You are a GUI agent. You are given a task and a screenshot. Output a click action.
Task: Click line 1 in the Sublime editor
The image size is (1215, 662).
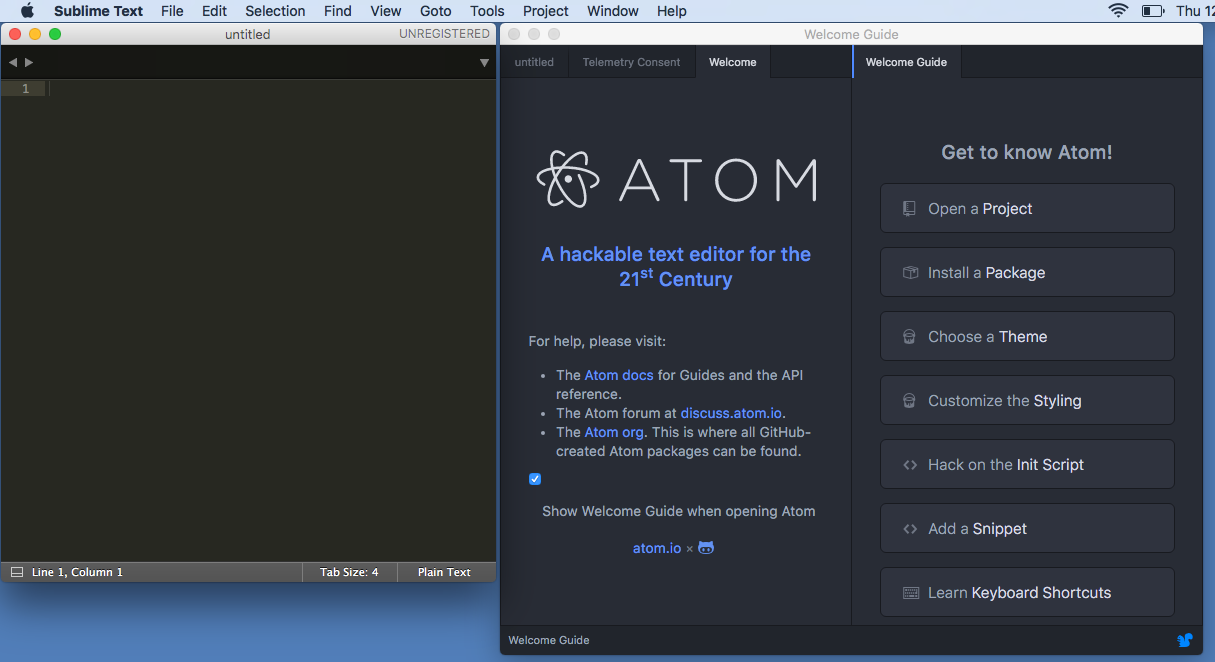coord(270,89)
